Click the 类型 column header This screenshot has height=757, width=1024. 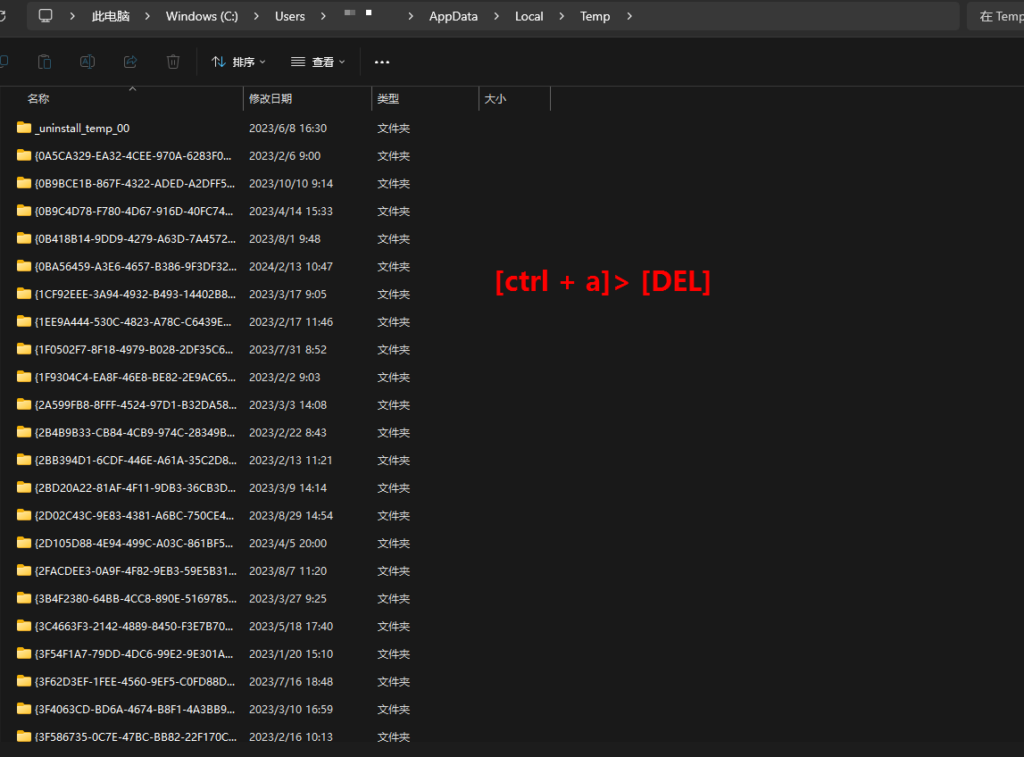[x=388, y=99]
